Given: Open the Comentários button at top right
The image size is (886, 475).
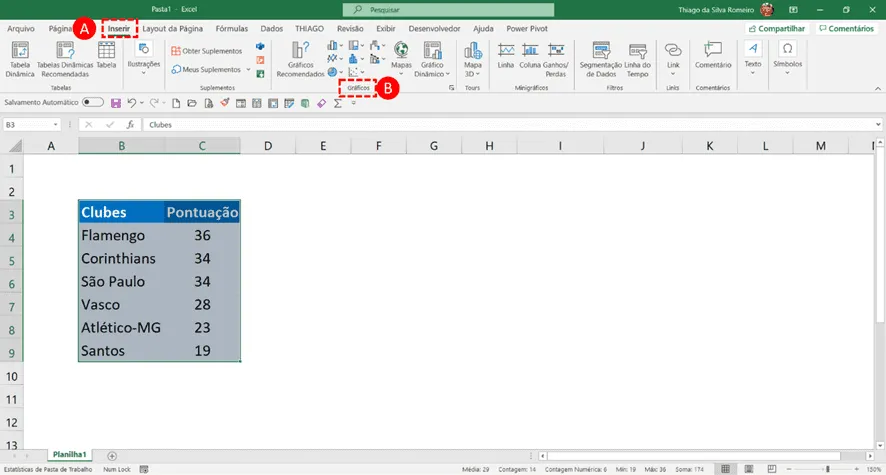Looking at the screenshot, I should (x=846, y=28).
